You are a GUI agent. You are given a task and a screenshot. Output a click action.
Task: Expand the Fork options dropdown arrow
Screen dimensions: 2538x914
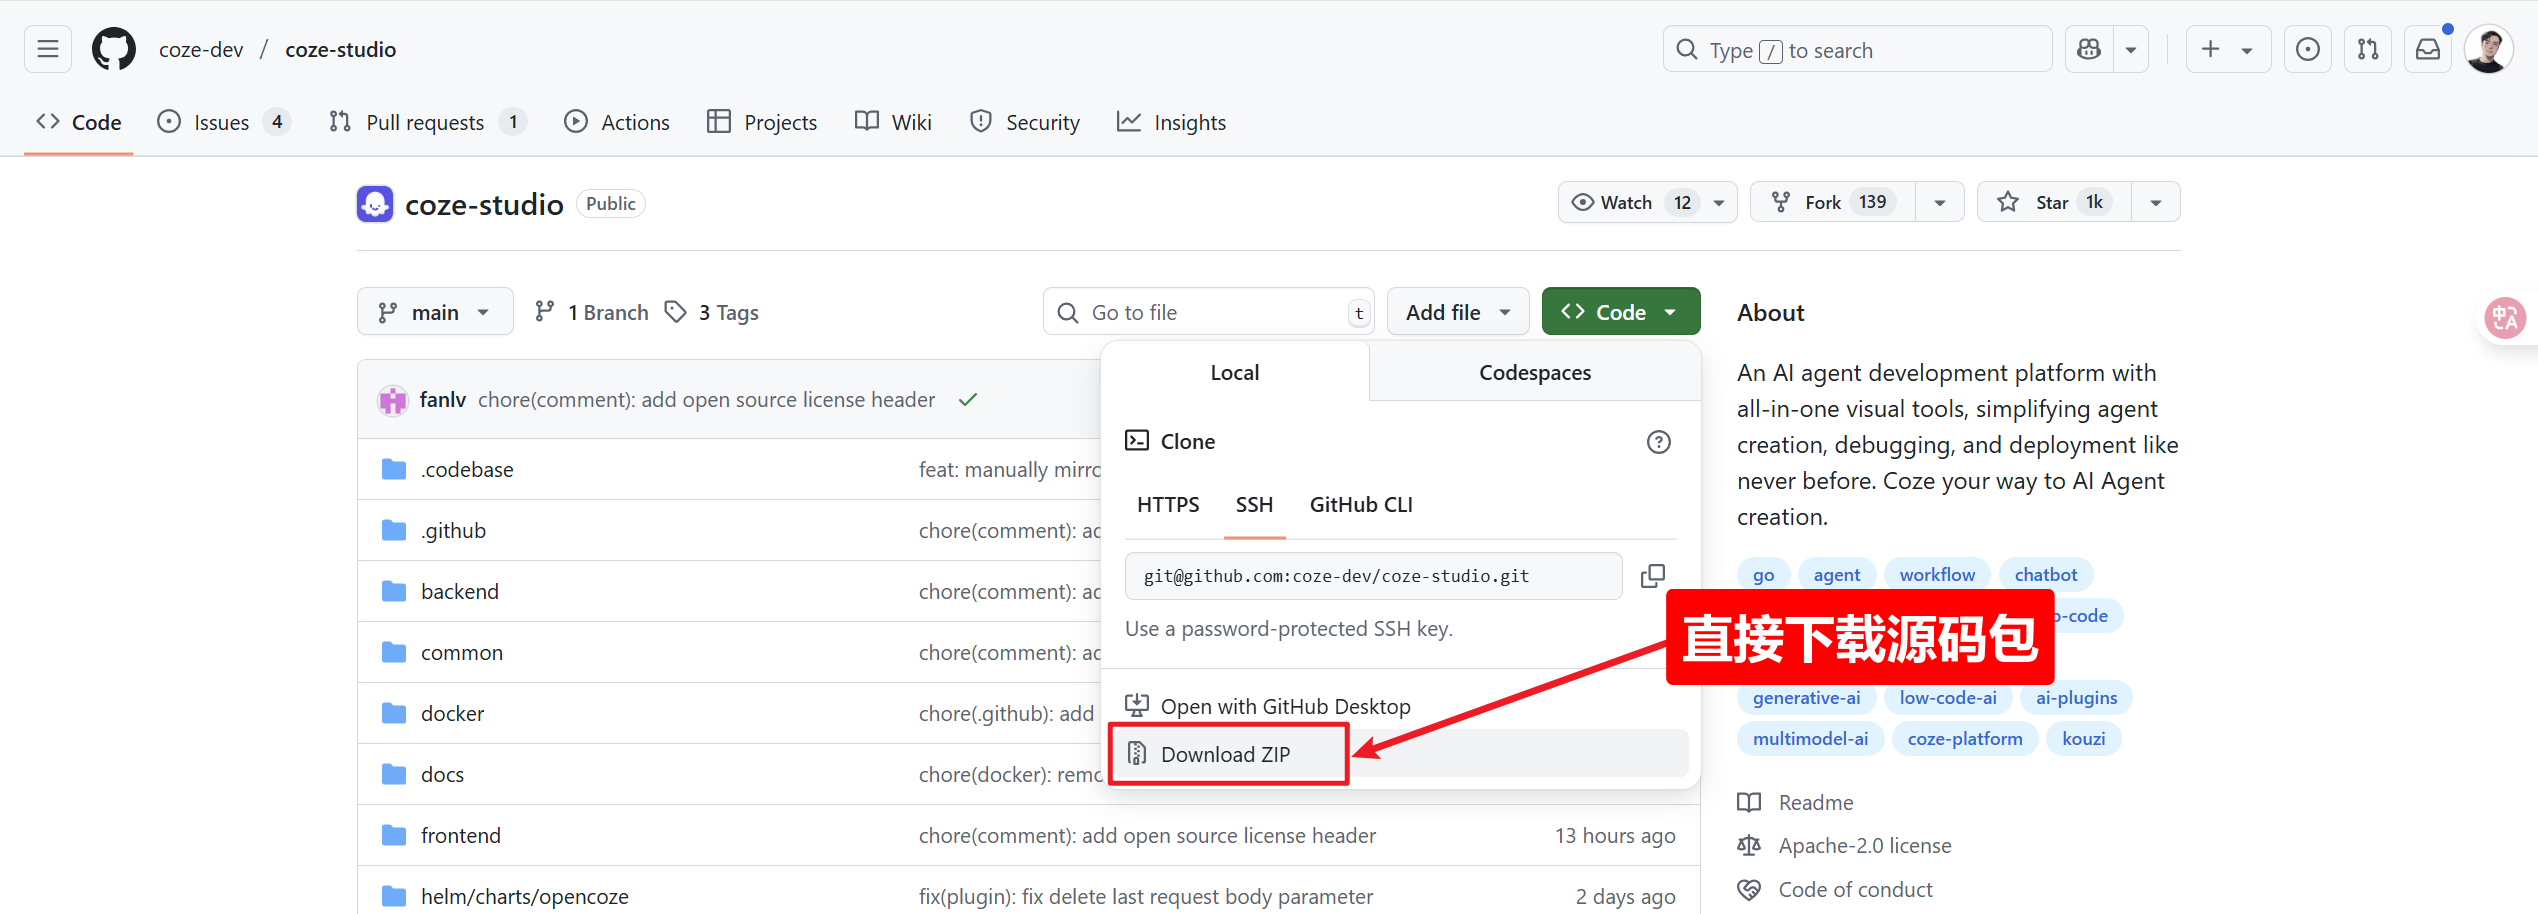point(1940,202)
